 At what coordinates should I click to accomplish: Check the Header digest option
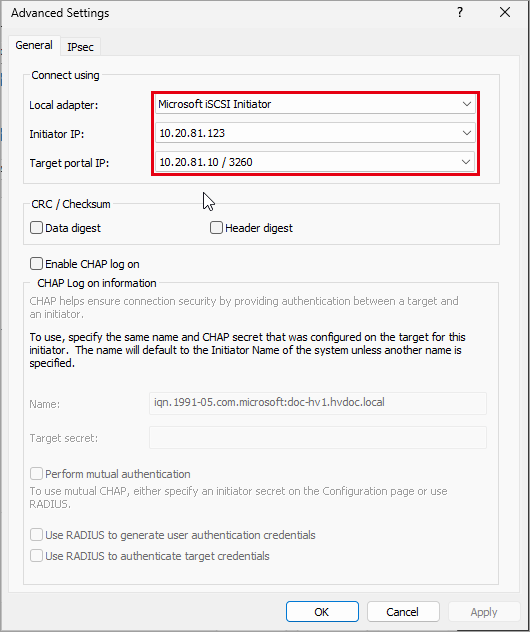216,228
